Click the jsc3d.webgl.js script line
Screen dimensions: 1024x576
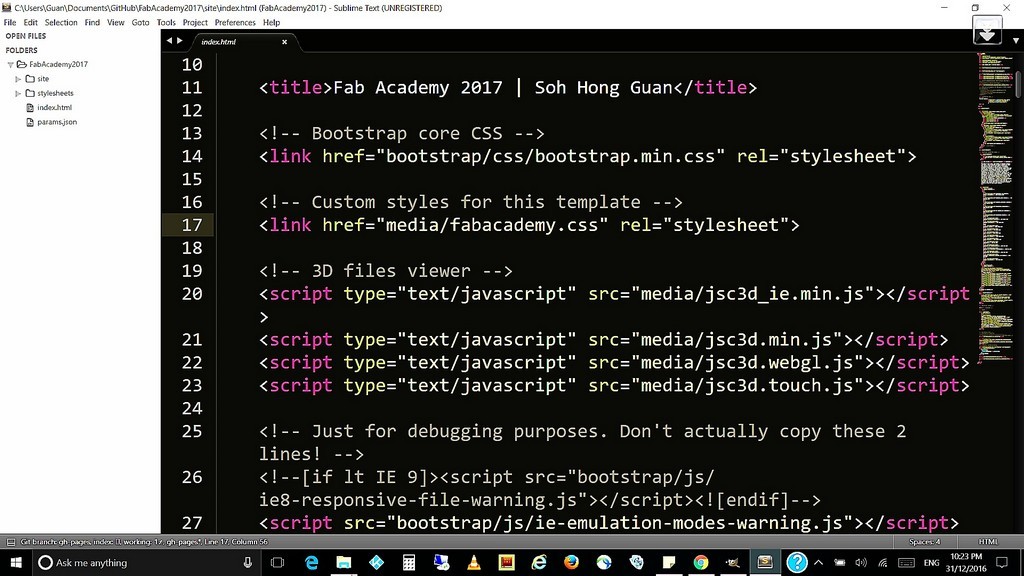614,362
